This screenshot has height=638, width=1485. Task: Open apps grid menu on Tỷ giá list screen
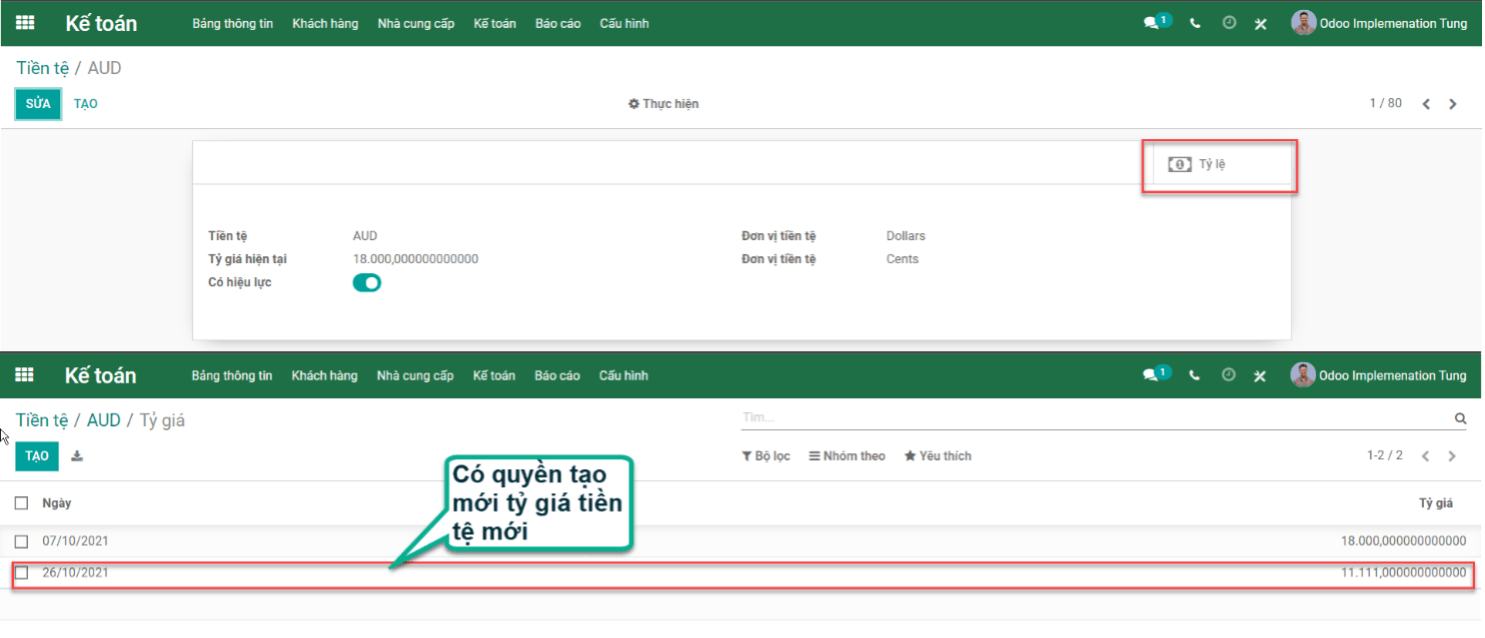coord(25,375)
